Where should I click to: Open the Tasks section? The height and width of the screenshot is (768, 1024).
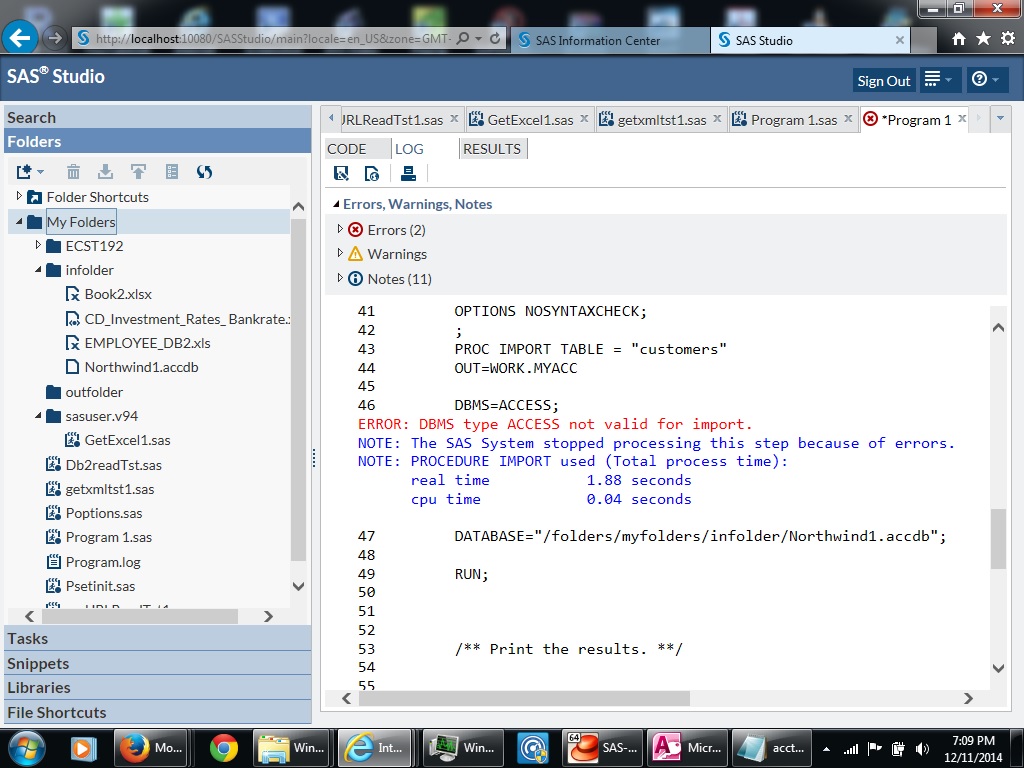pos(158,639)
